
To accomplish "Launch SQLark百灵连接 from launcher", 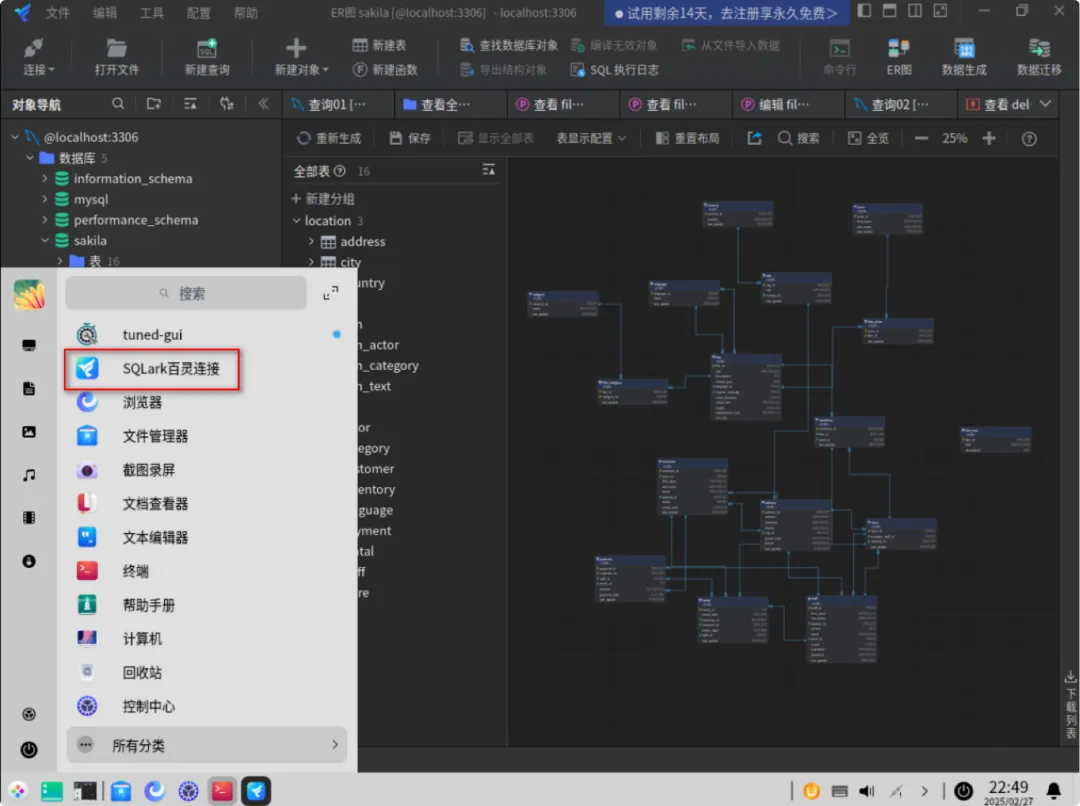I will coord(152,369).
